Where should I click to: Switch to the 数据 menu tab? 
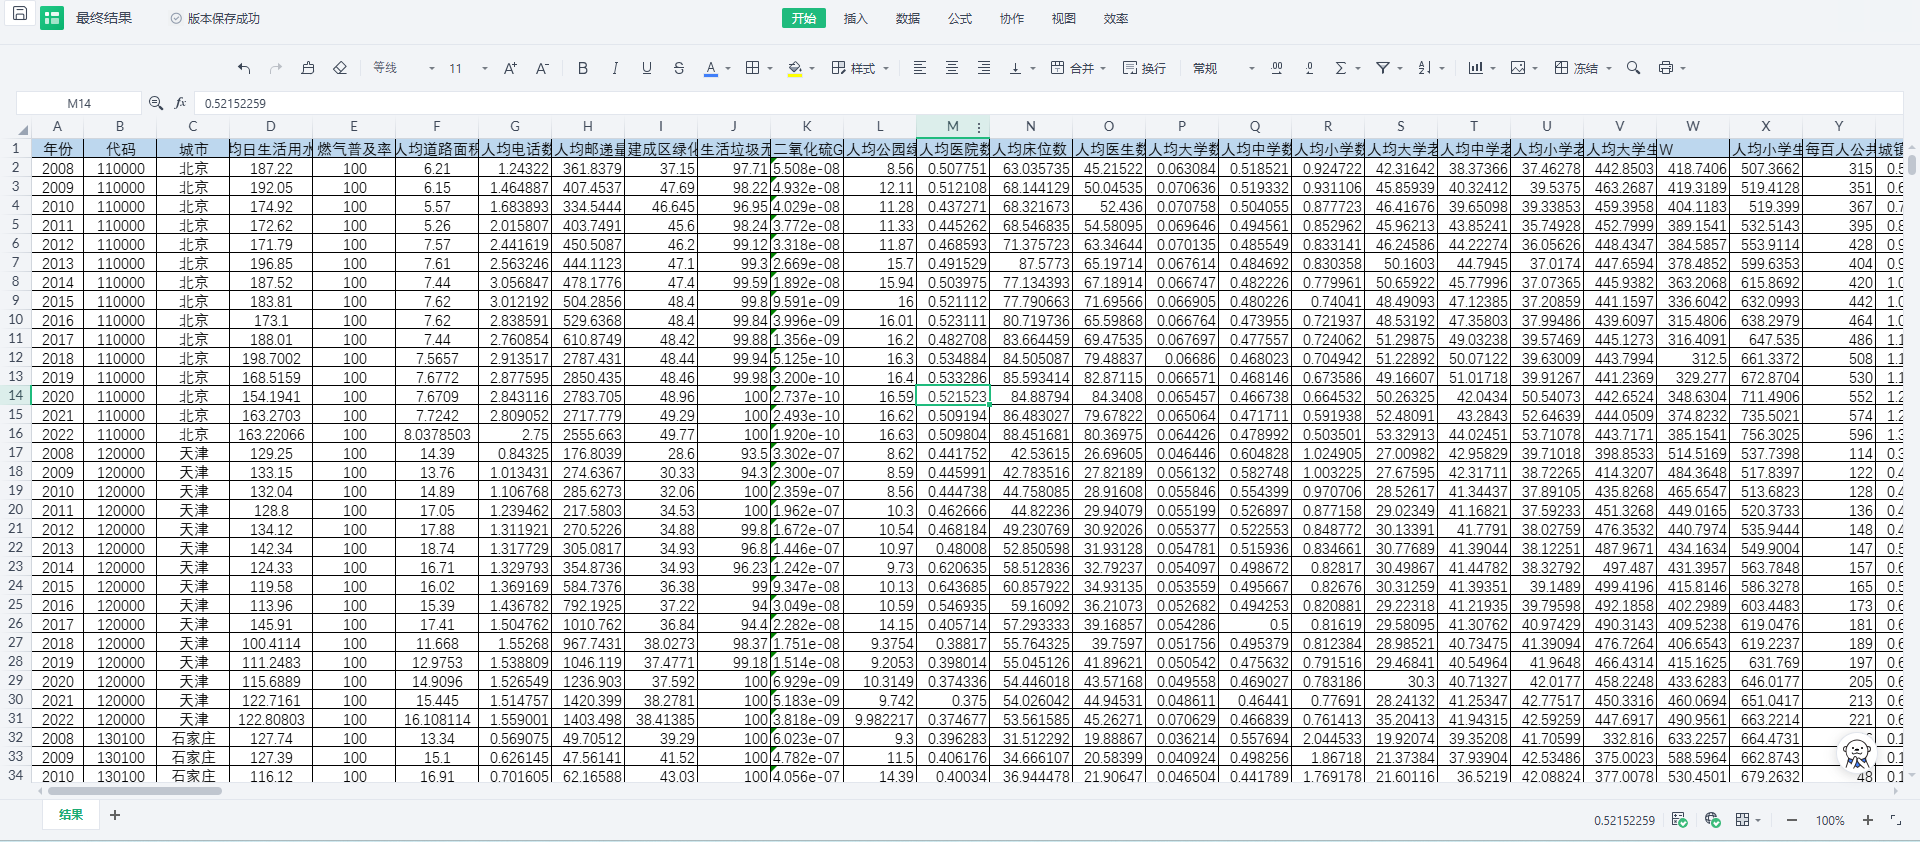click(x=907, y=18)
